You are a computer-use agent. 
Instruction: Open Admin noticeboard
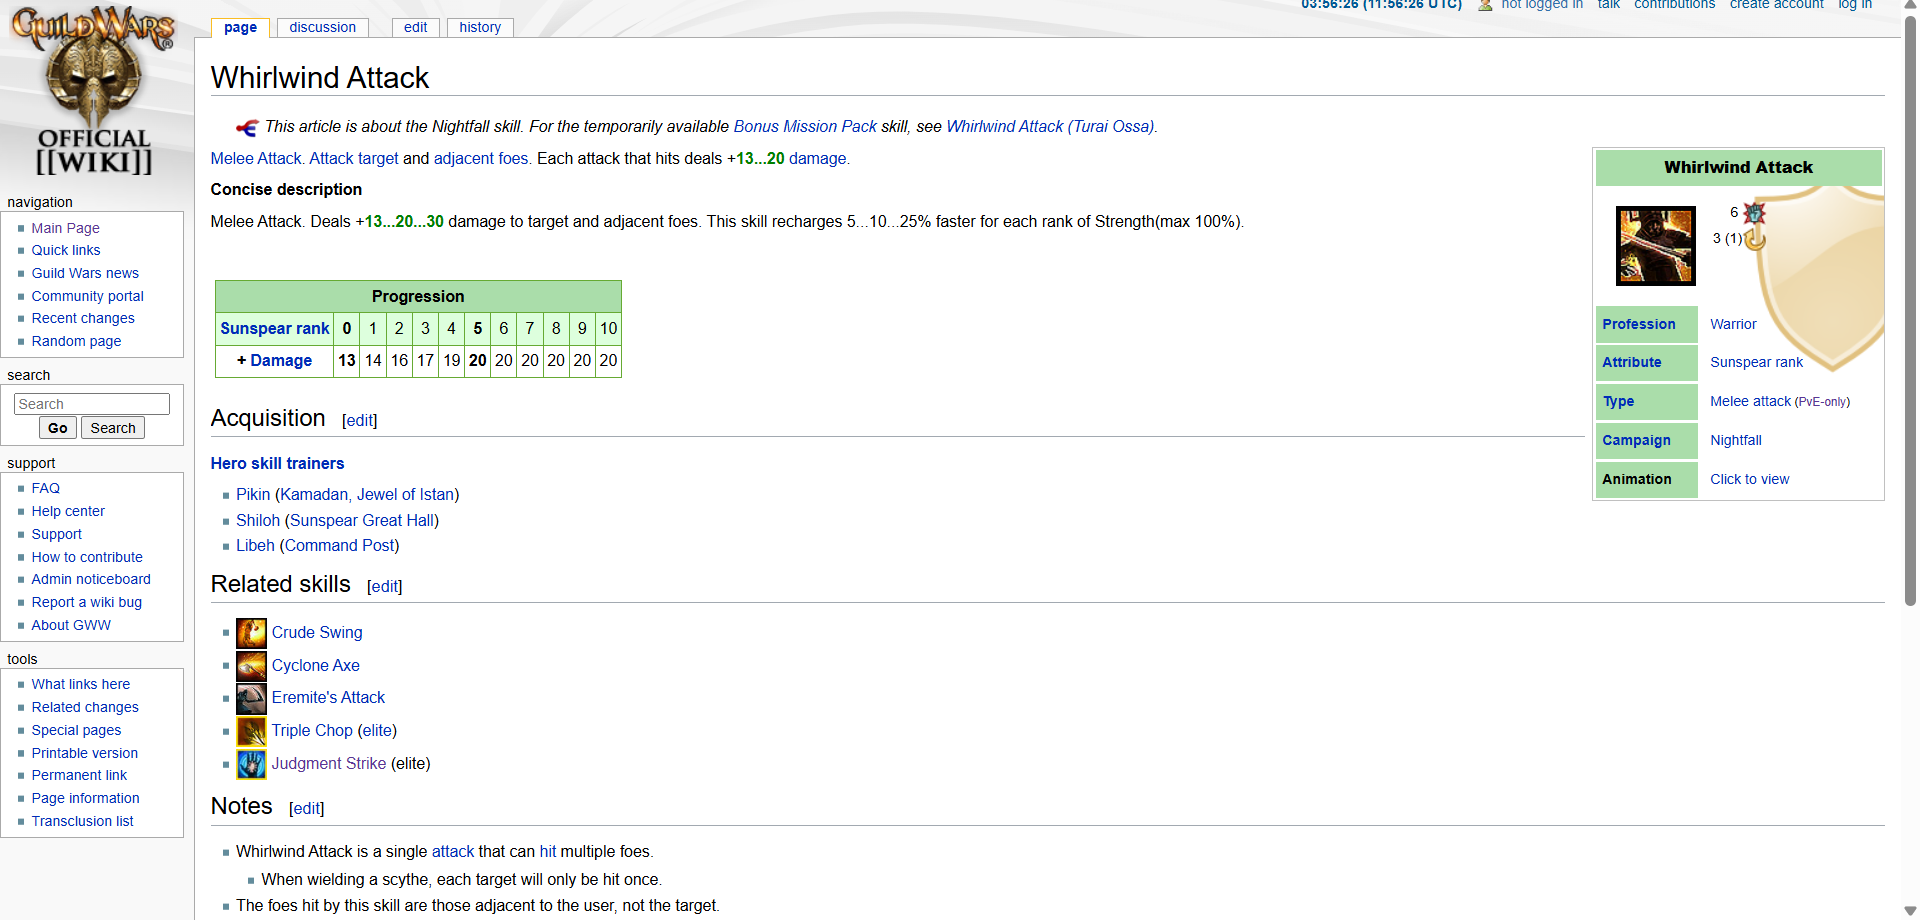click(91, 579)
